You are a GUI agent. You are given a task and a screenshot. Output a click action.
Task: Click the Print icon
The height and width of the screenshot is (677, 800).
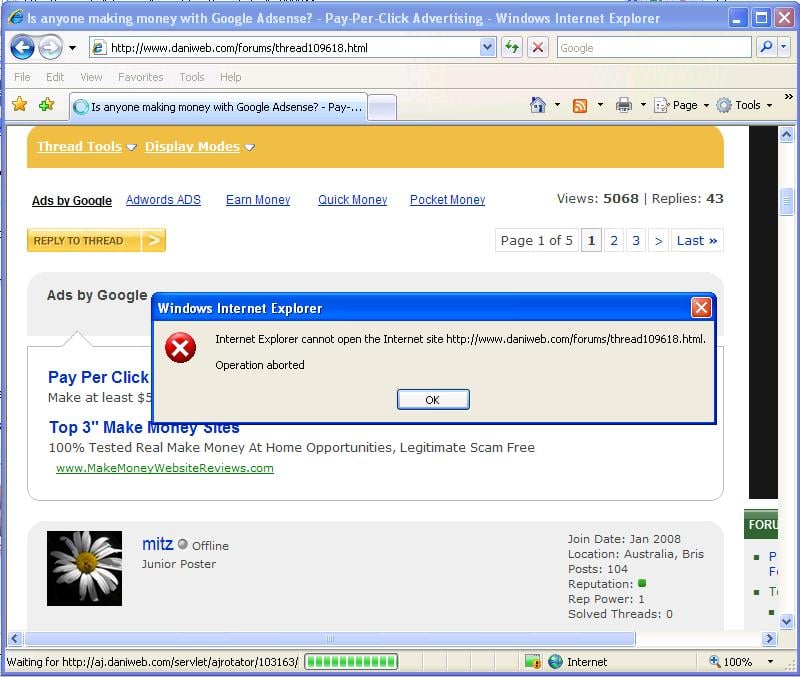pos(623,105)
